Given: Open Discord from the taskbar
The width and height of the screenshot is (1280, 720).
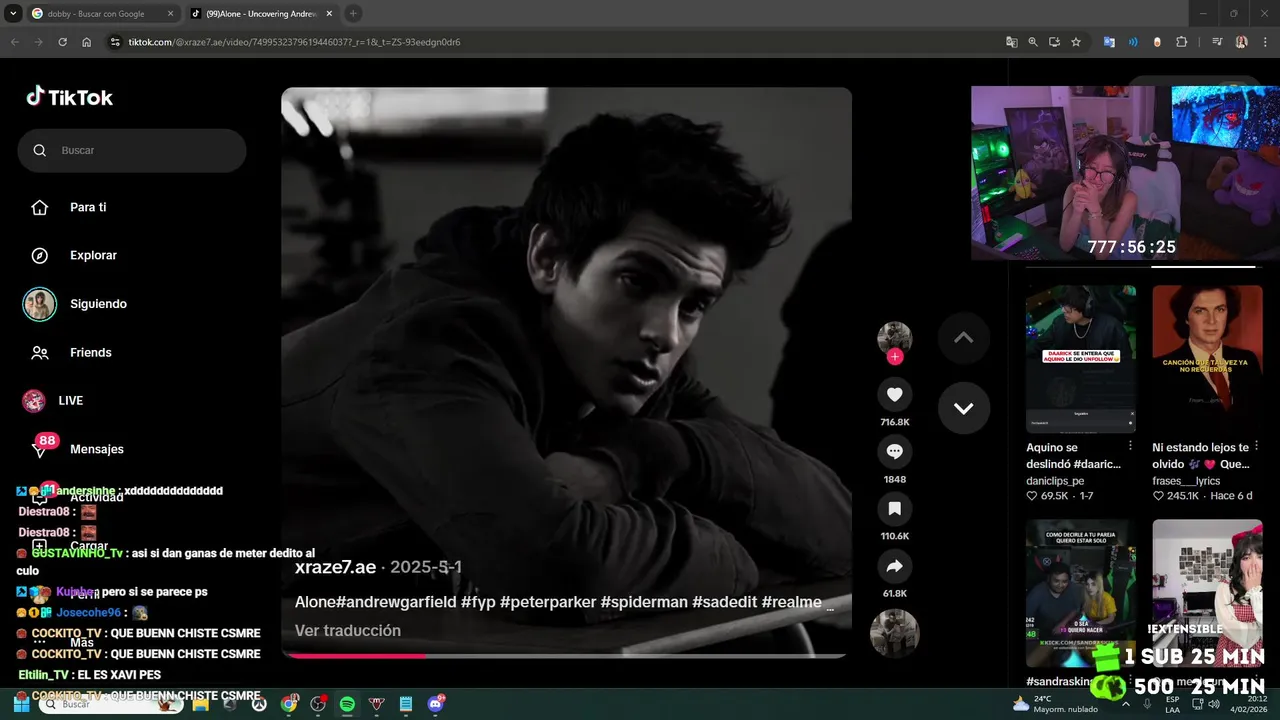Looking at the screenshot, I should pos(435,704).
